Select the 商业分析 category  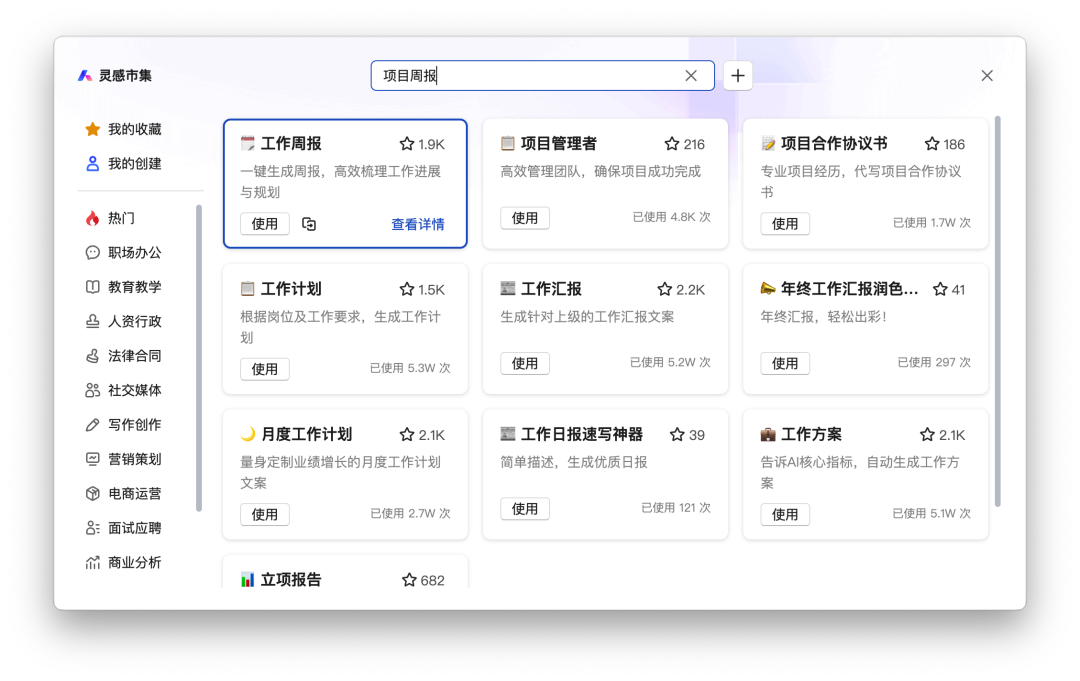123,563
